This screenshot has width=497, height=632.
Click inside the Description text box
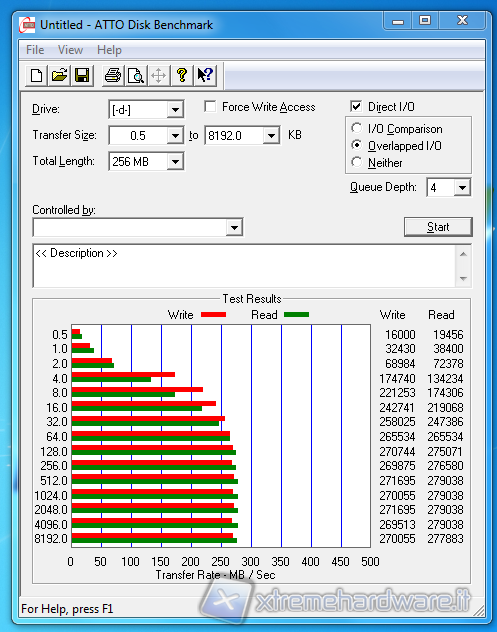(245, 266)
